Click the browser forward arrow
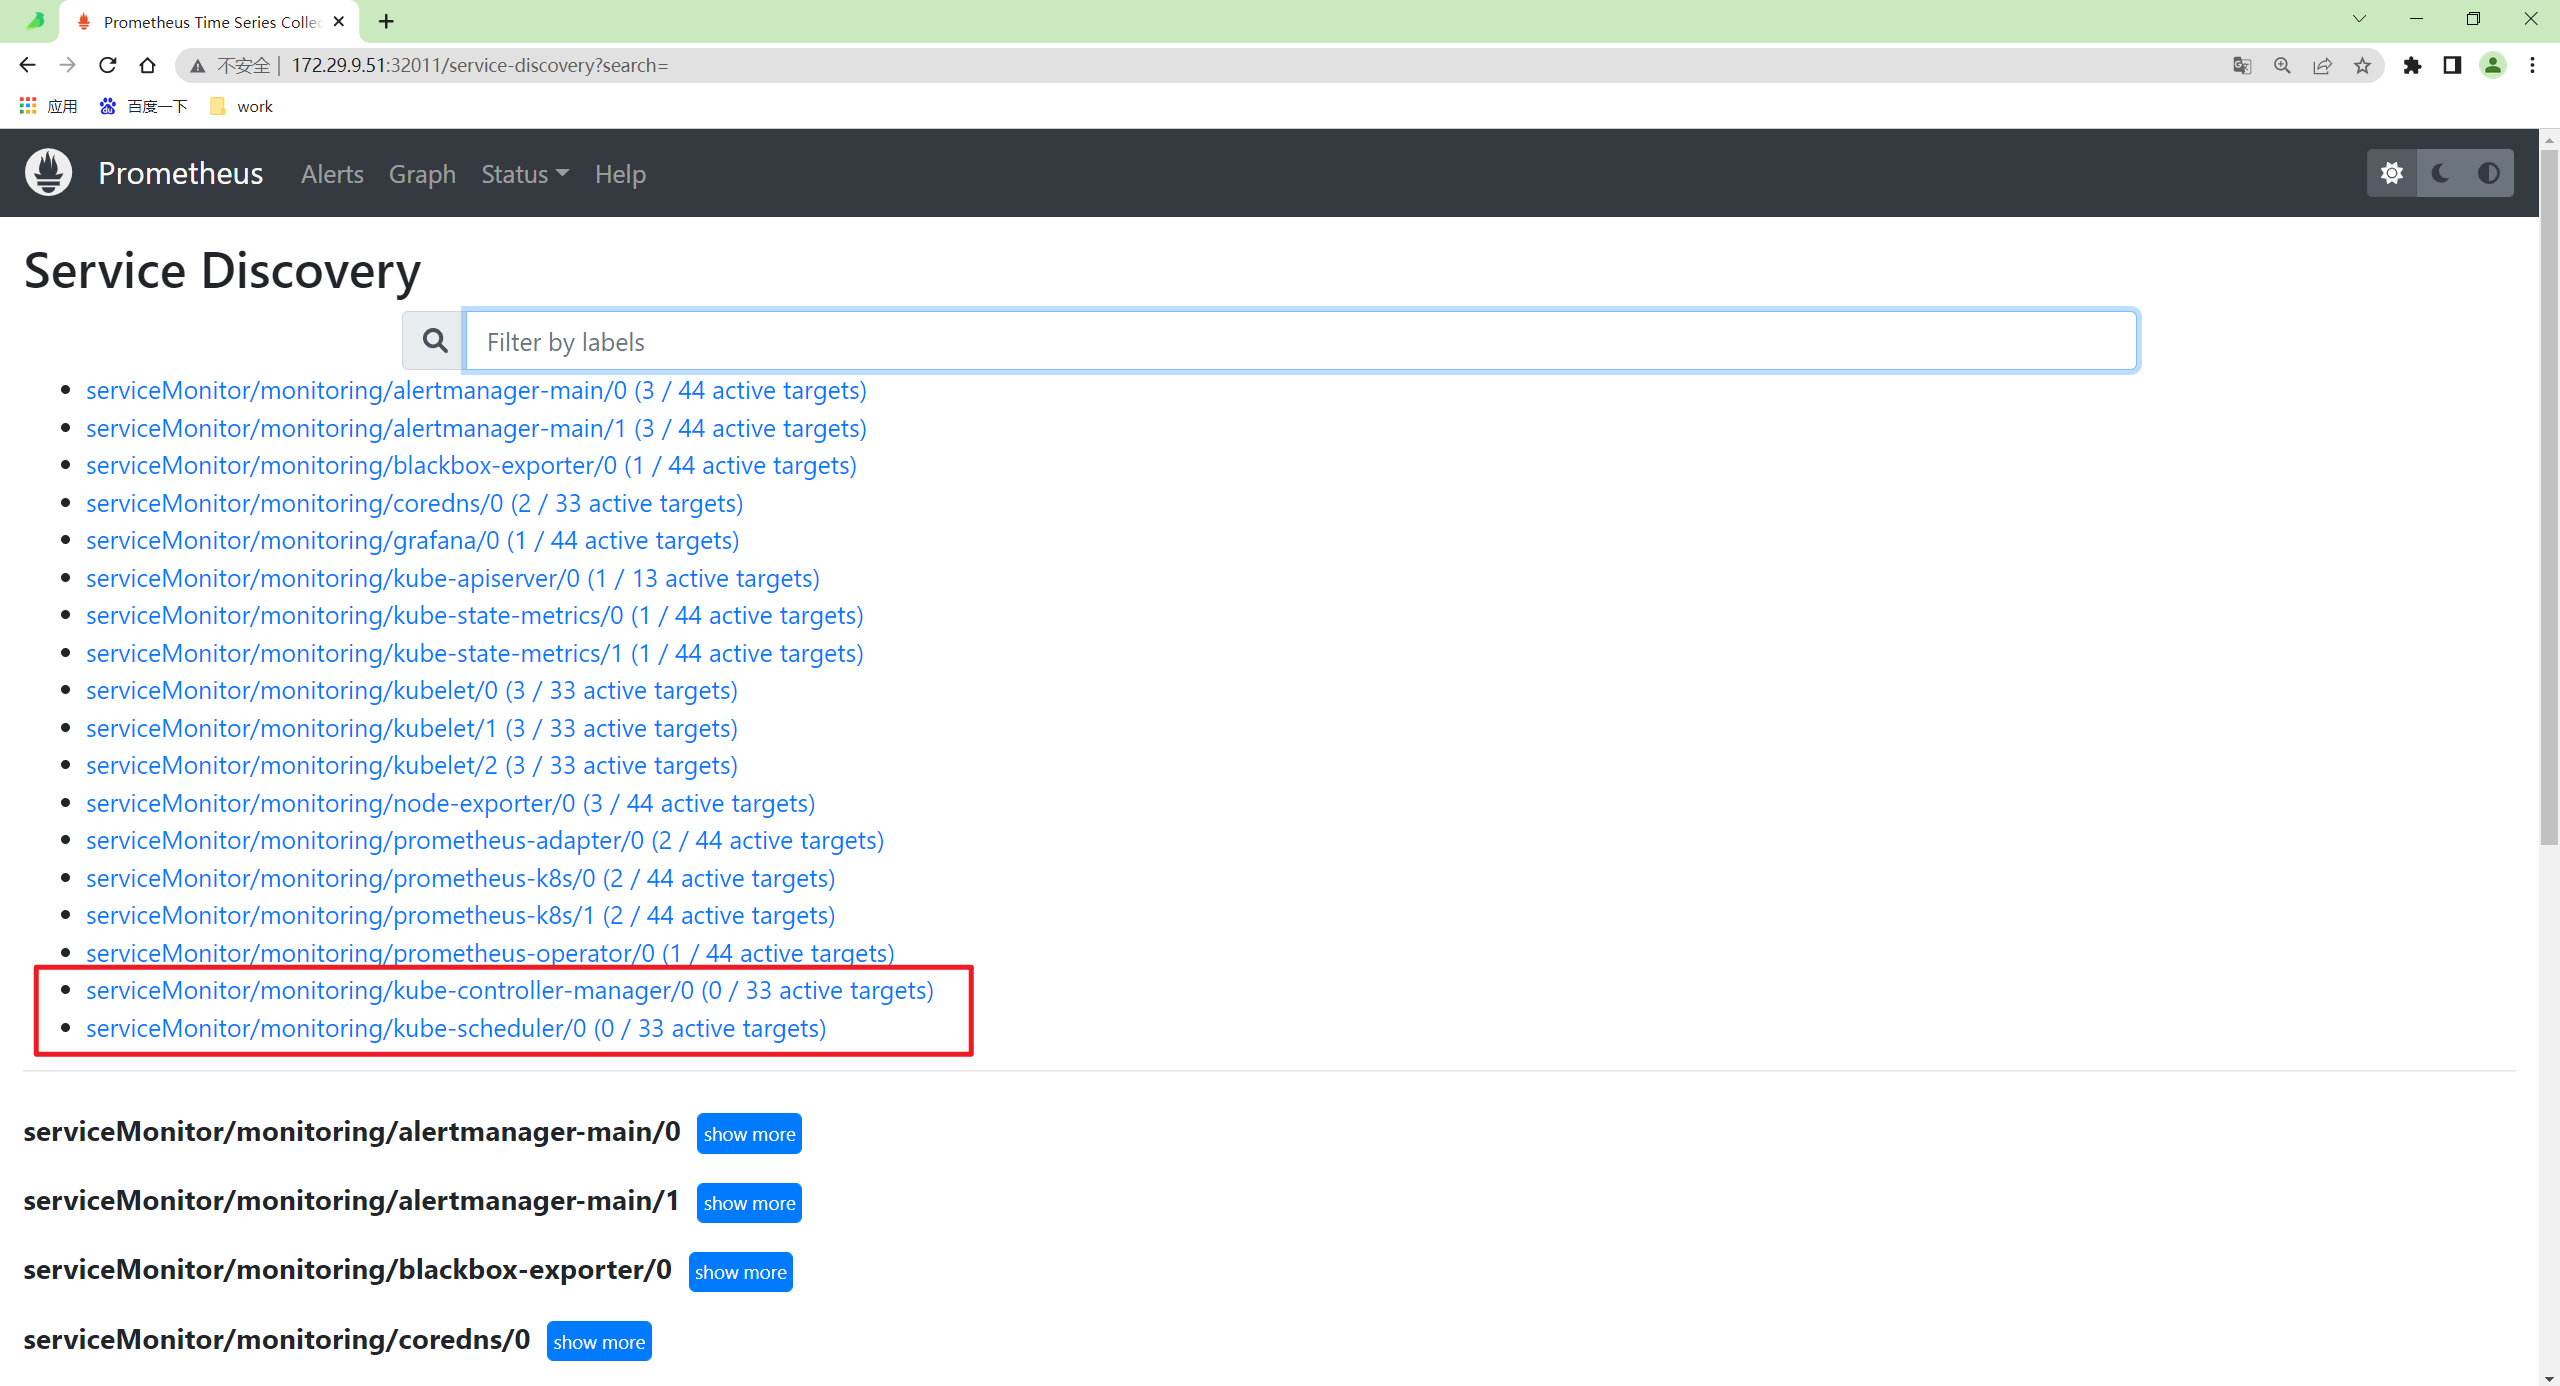2560x1386 pixels. point(67,65)
